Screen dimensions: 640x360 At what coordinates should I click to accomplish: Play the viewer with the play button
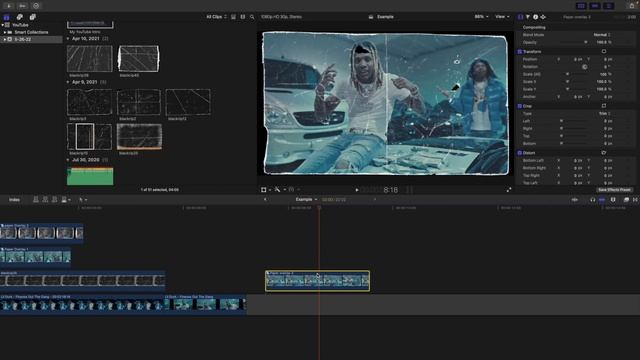(357, 190)
